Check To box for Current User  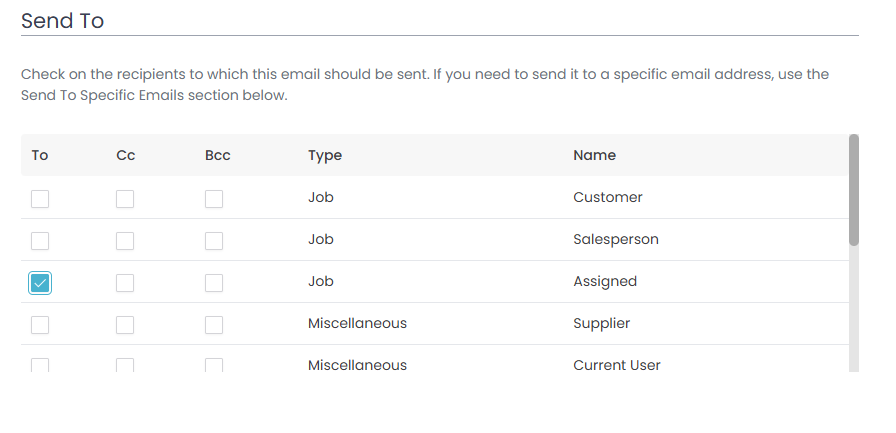pyautogui.click(x=40, y=365)
